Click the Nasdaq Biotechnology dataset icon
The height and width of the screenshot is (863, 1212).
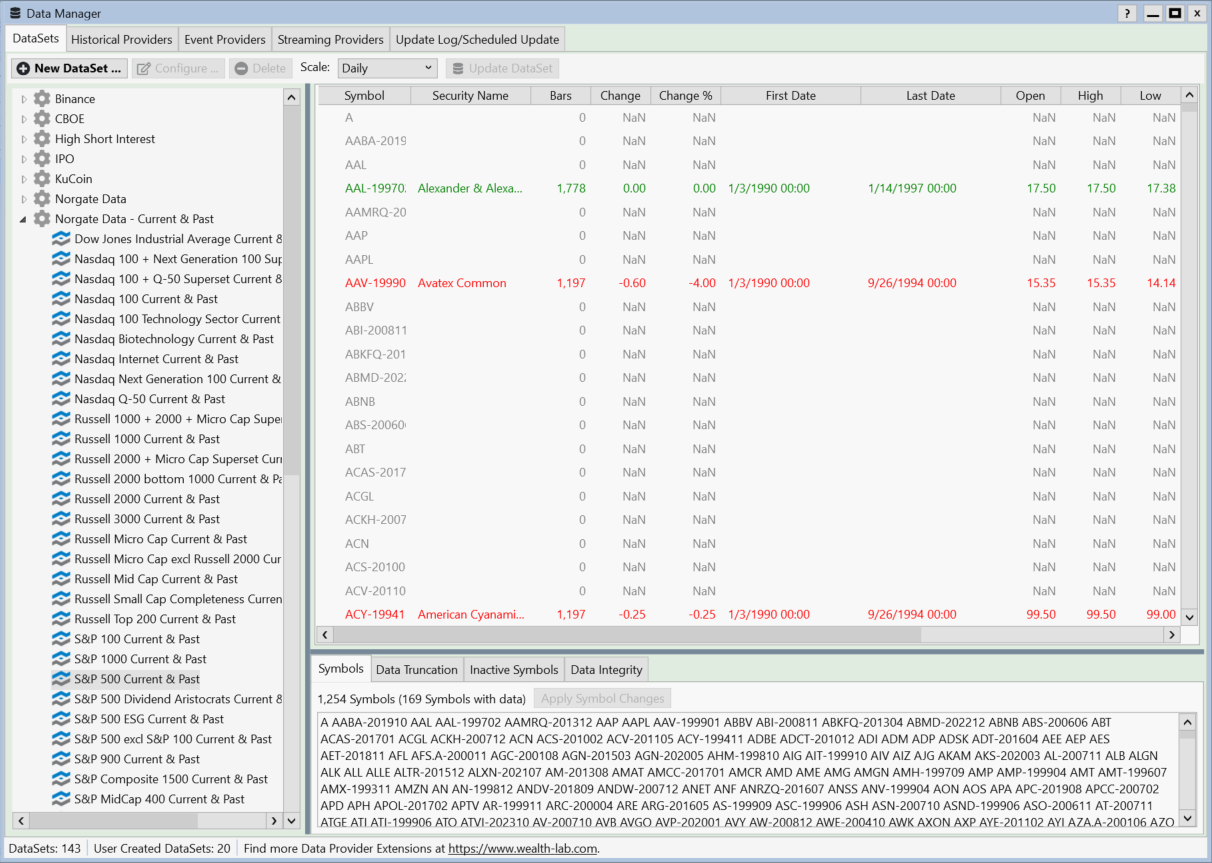(62, 339)
